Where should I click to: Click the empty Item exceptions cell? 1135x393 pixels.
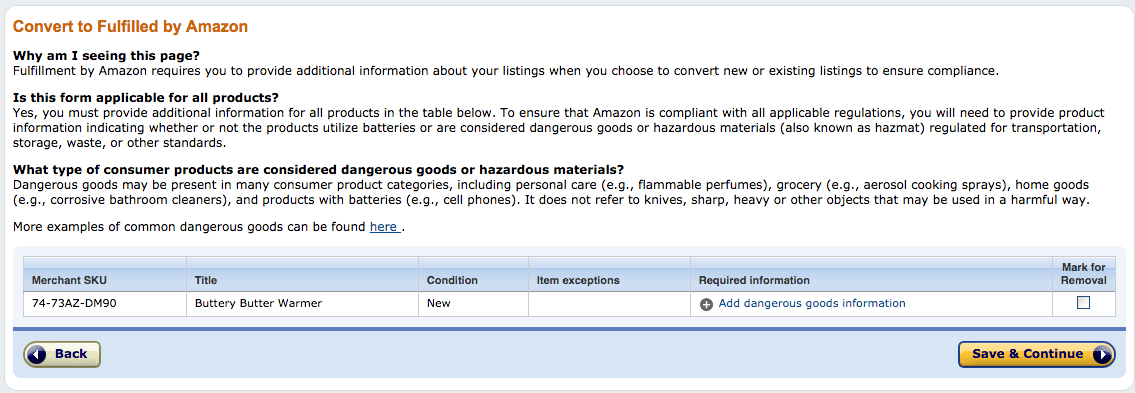pos(609,304)
